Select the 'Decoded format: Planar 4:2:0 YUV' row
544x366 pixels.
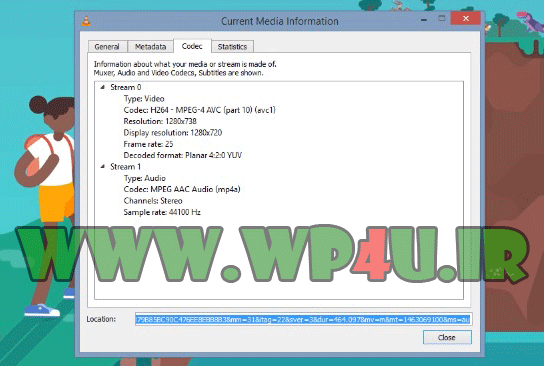182,155
